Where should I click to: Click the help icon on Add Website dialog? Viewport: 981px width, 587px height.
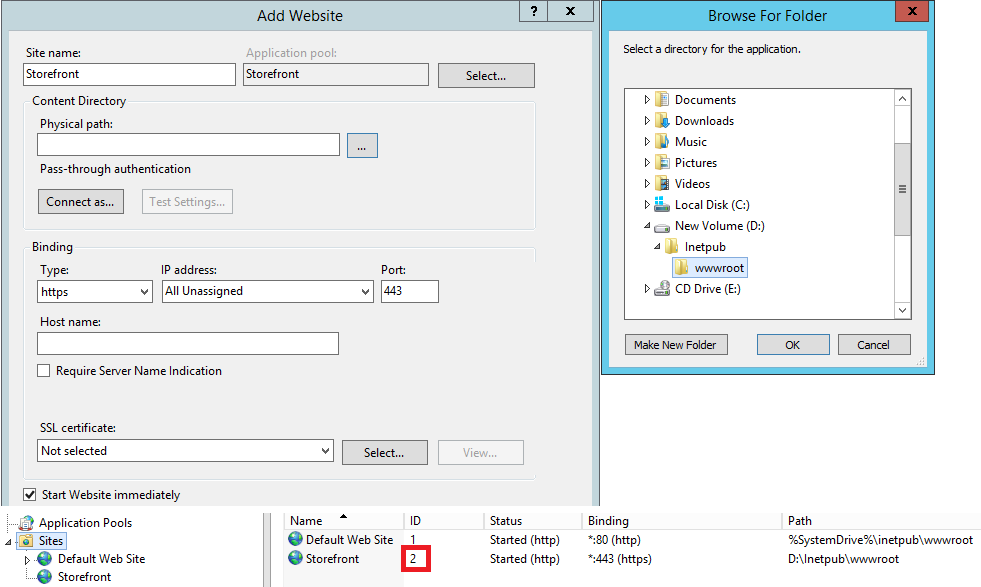click(x=532, y=11)
